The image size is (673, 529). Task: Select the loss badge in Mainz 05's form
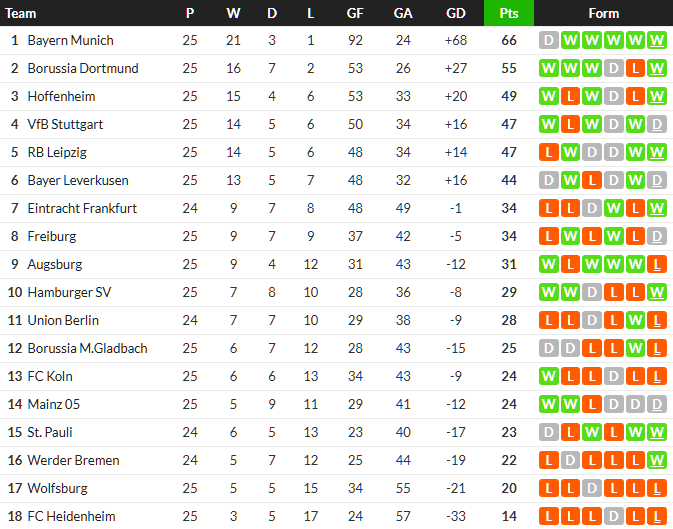[591, 405]
